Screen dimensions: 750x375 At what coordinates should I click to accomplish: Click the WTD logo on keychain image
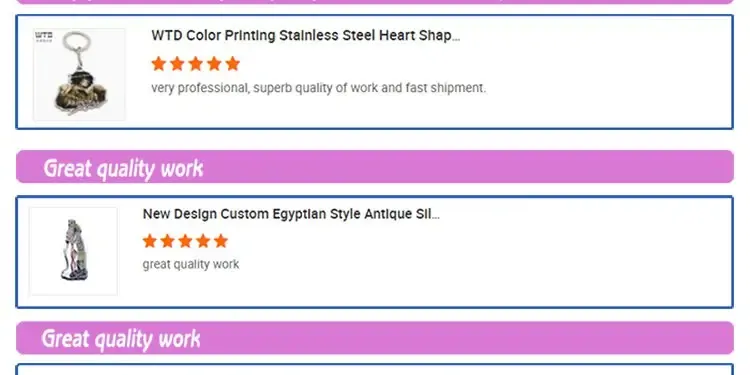tap(44, 36)
